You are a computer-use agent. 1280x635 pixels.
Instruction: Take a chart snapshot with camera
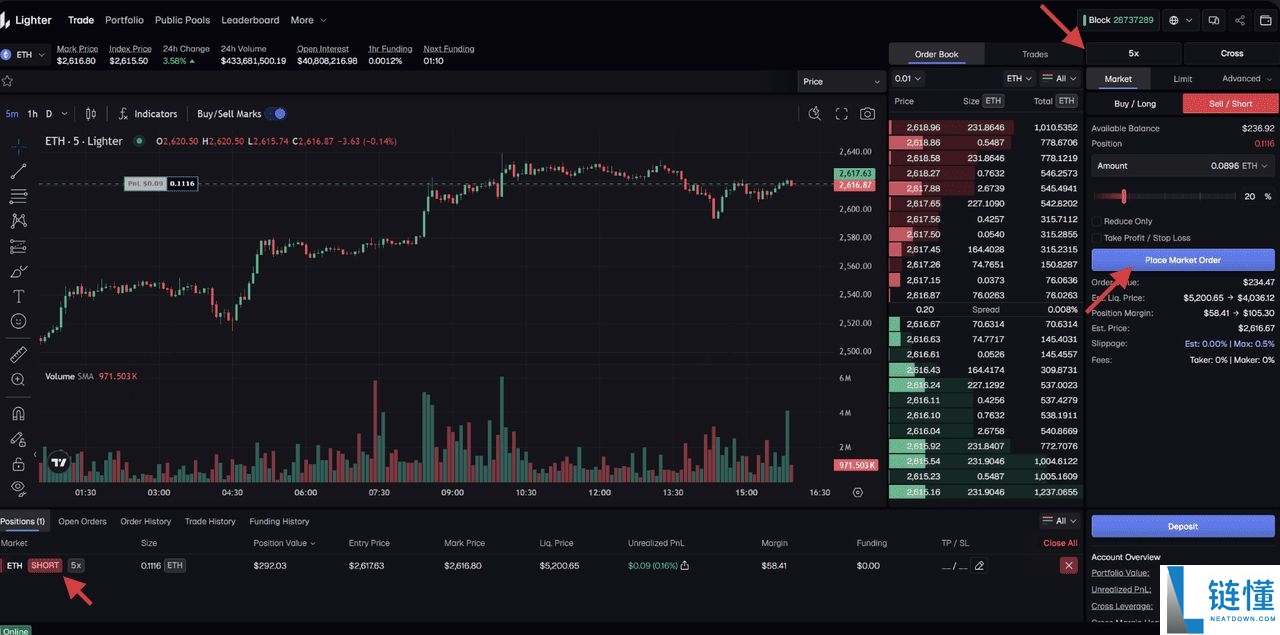[867, 114]
